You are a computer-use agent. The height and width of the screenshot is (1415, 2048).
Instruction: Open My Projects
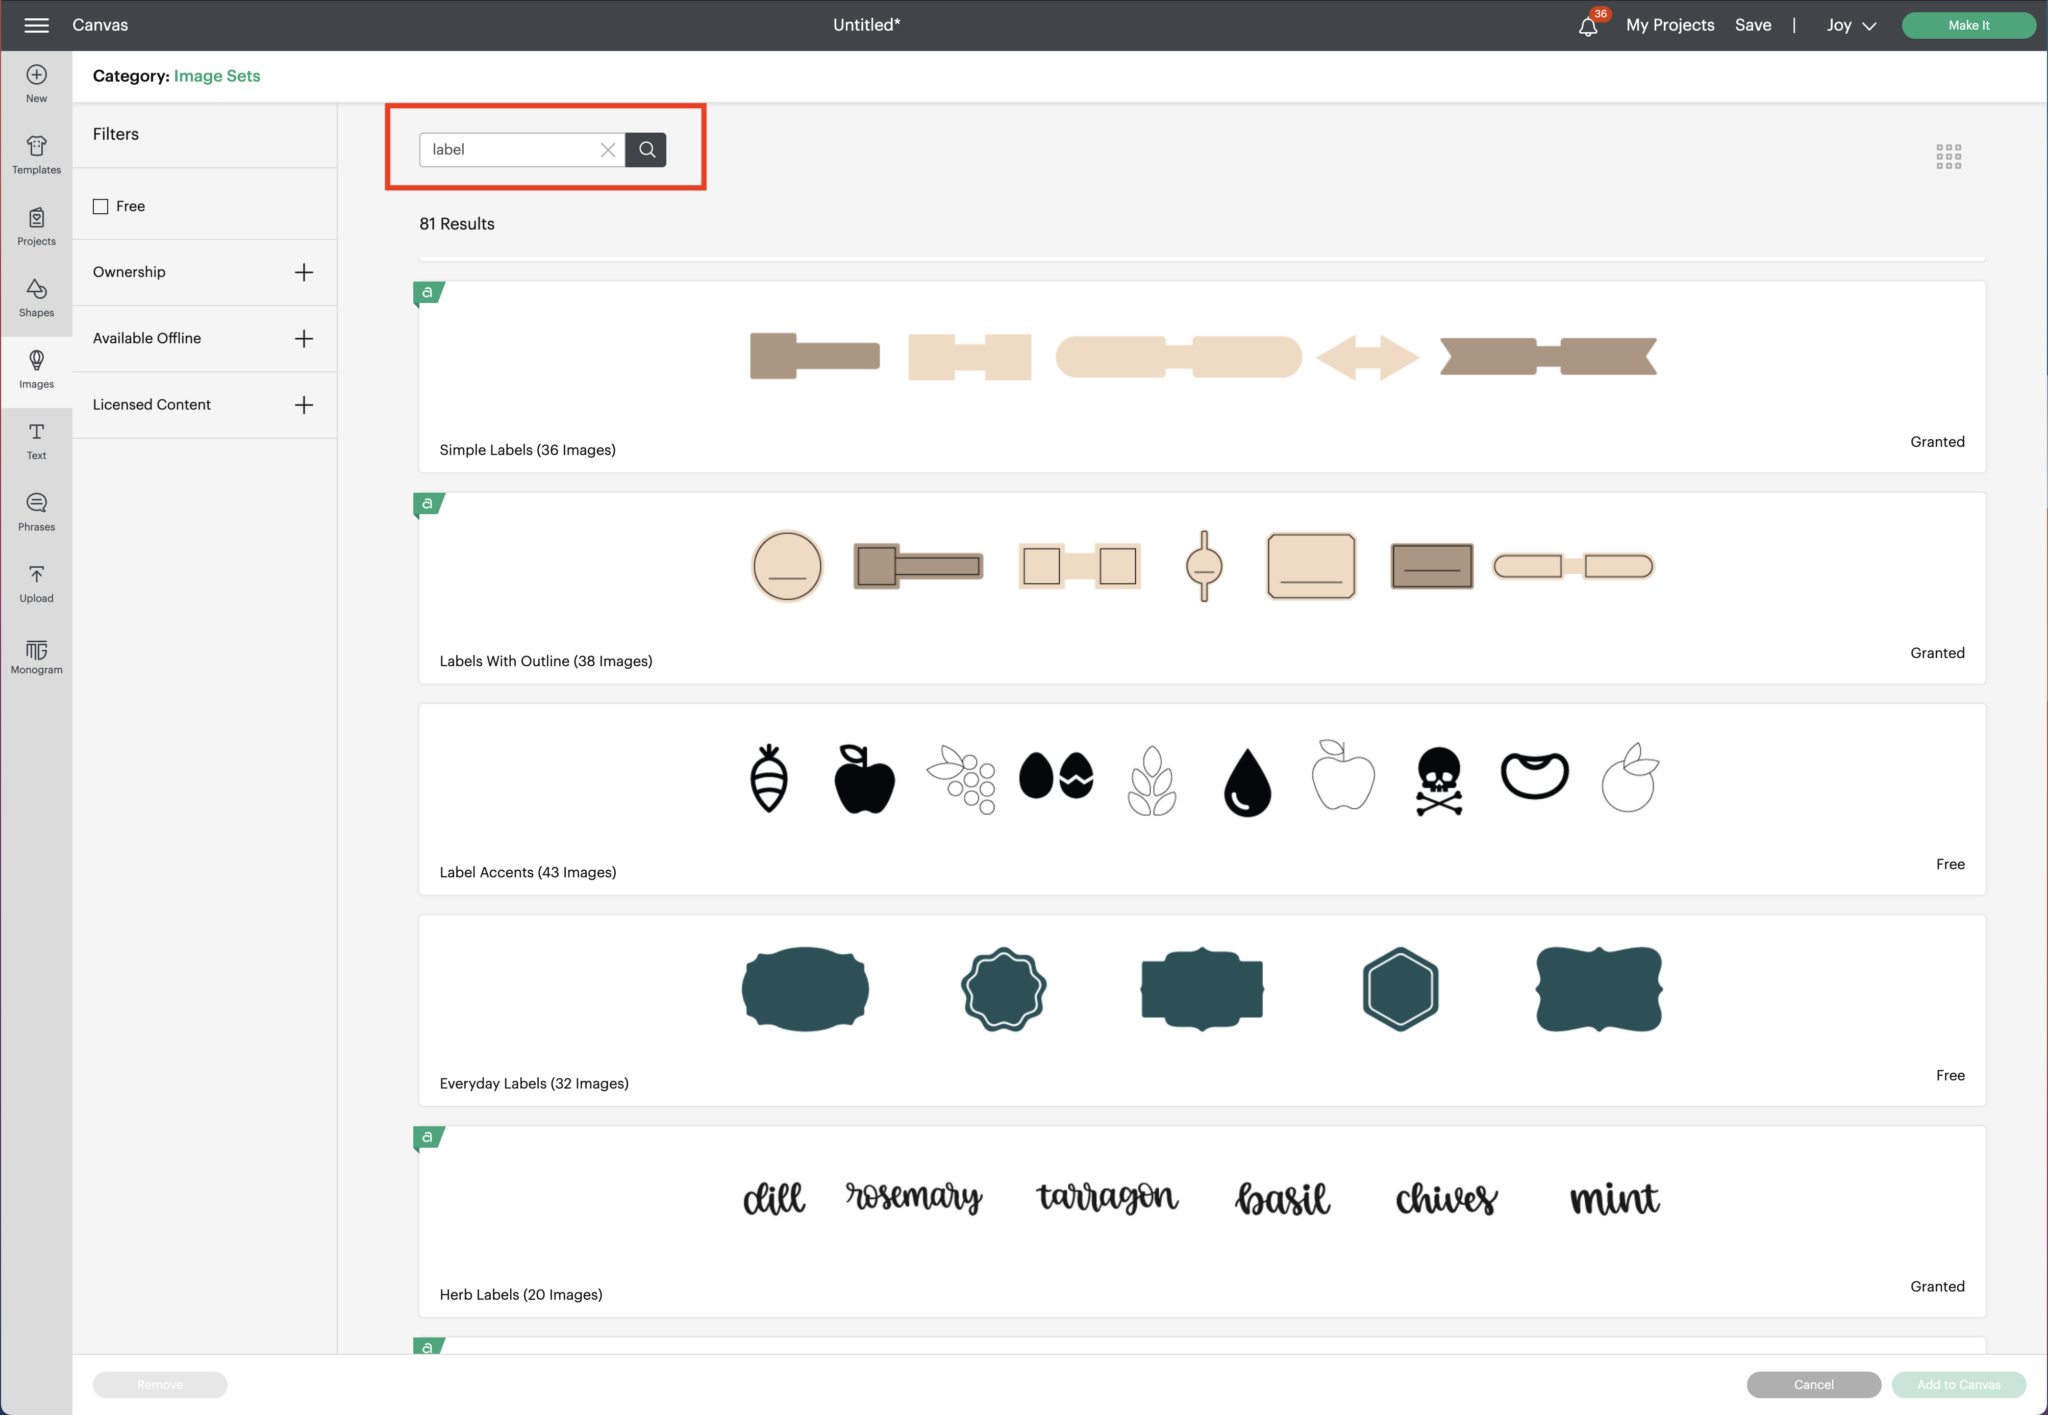coord(1669,25)
